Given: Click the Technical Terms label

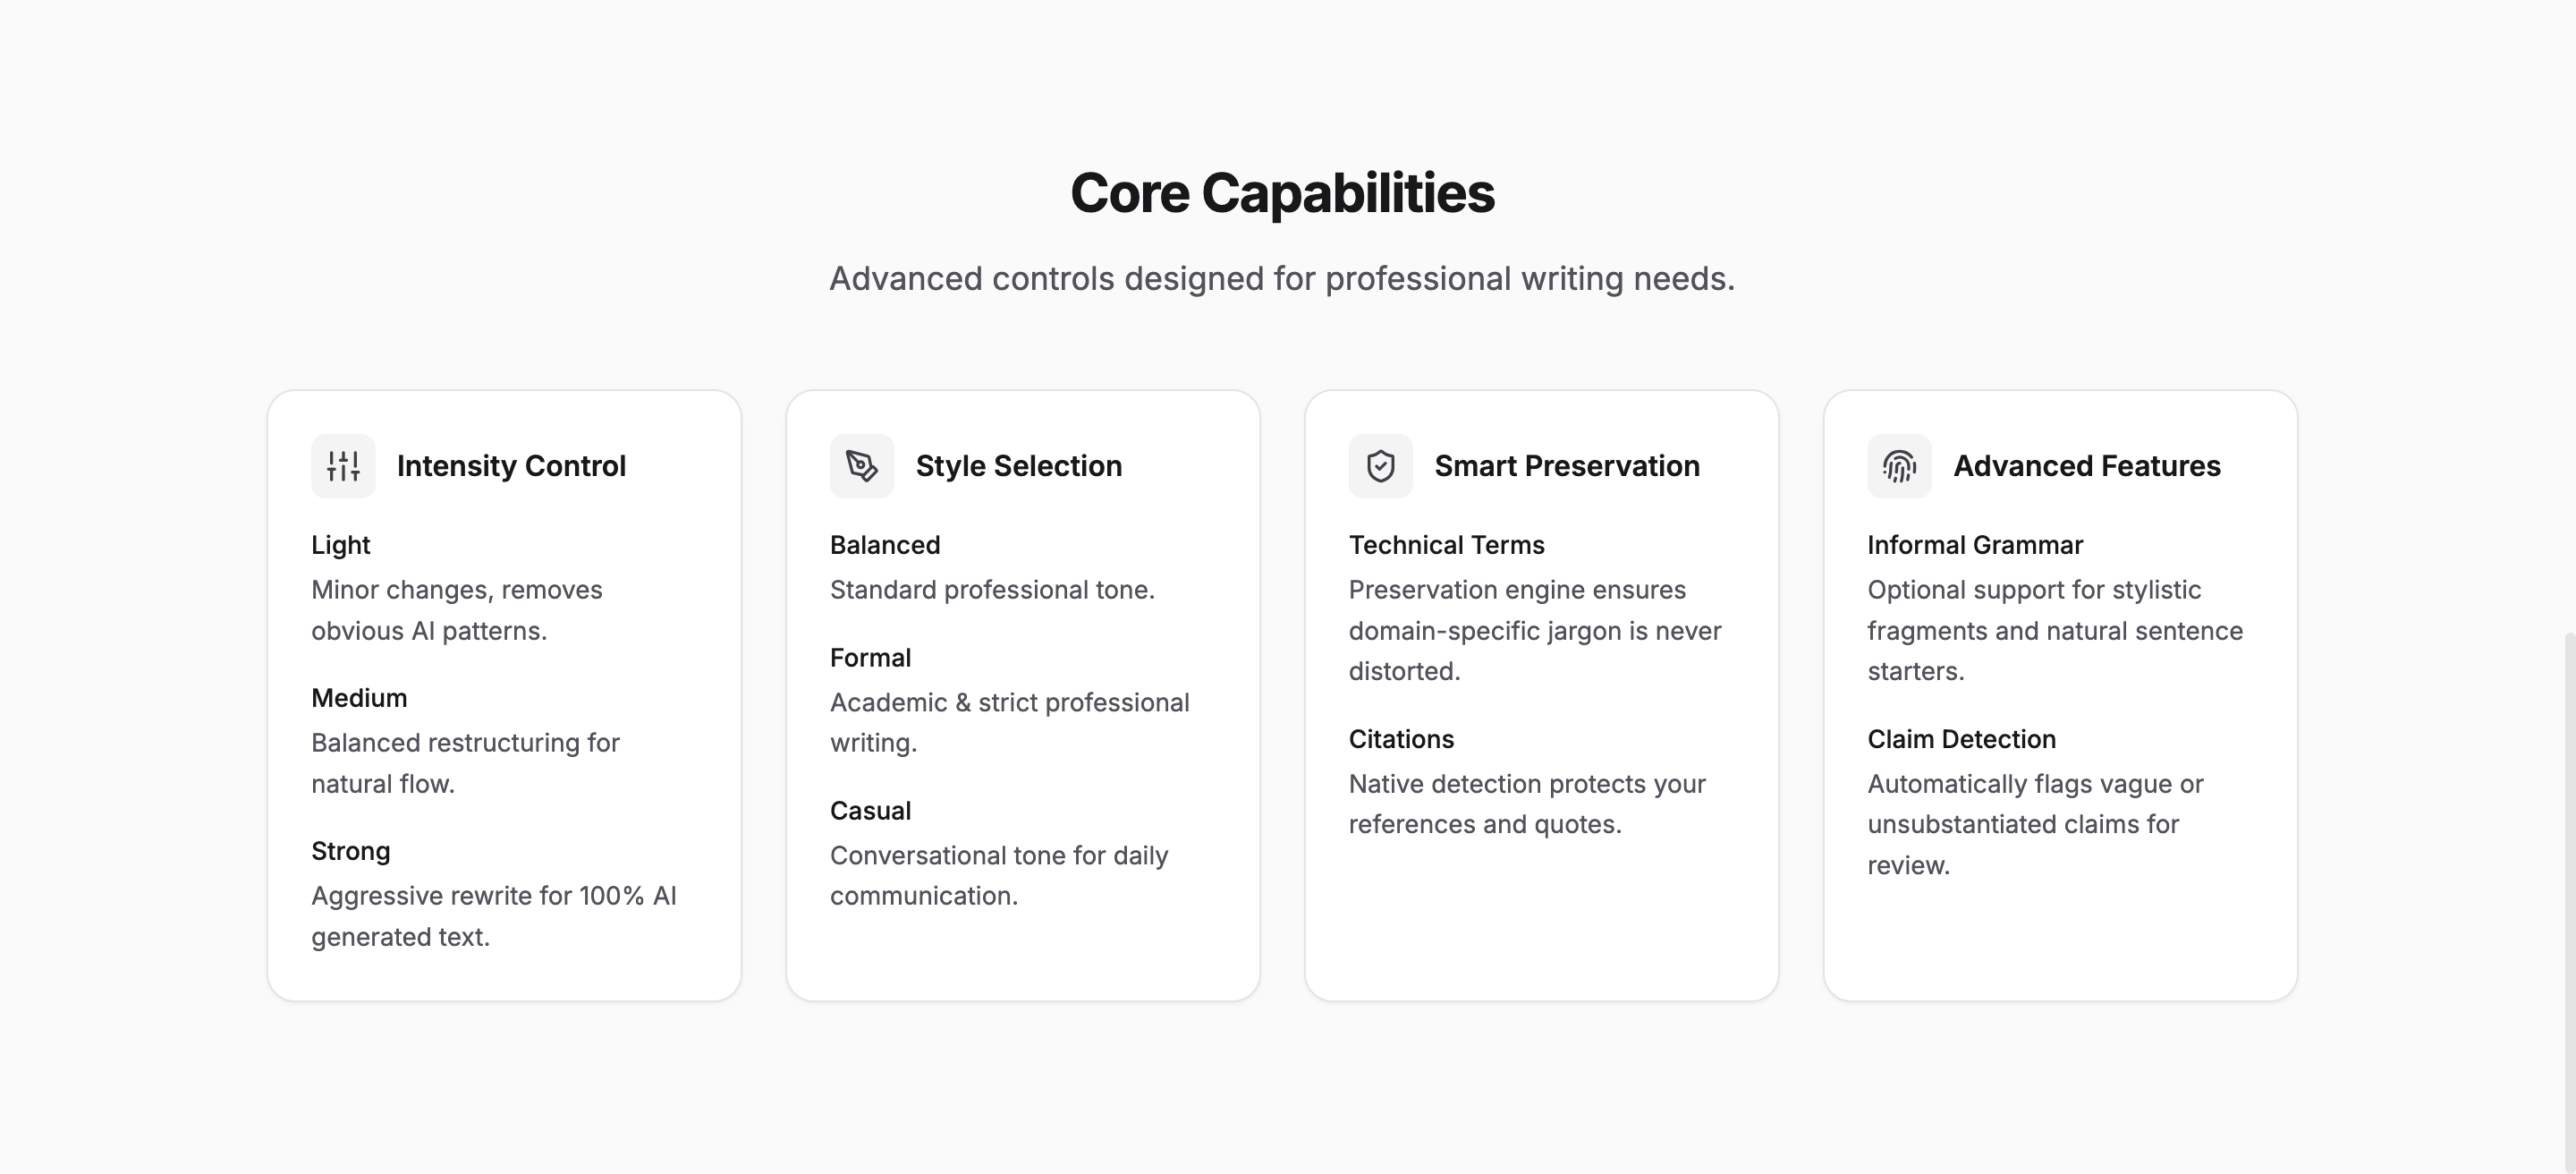Looking at the screenshot, I should pyautogui.click(x=1446, y=545).
